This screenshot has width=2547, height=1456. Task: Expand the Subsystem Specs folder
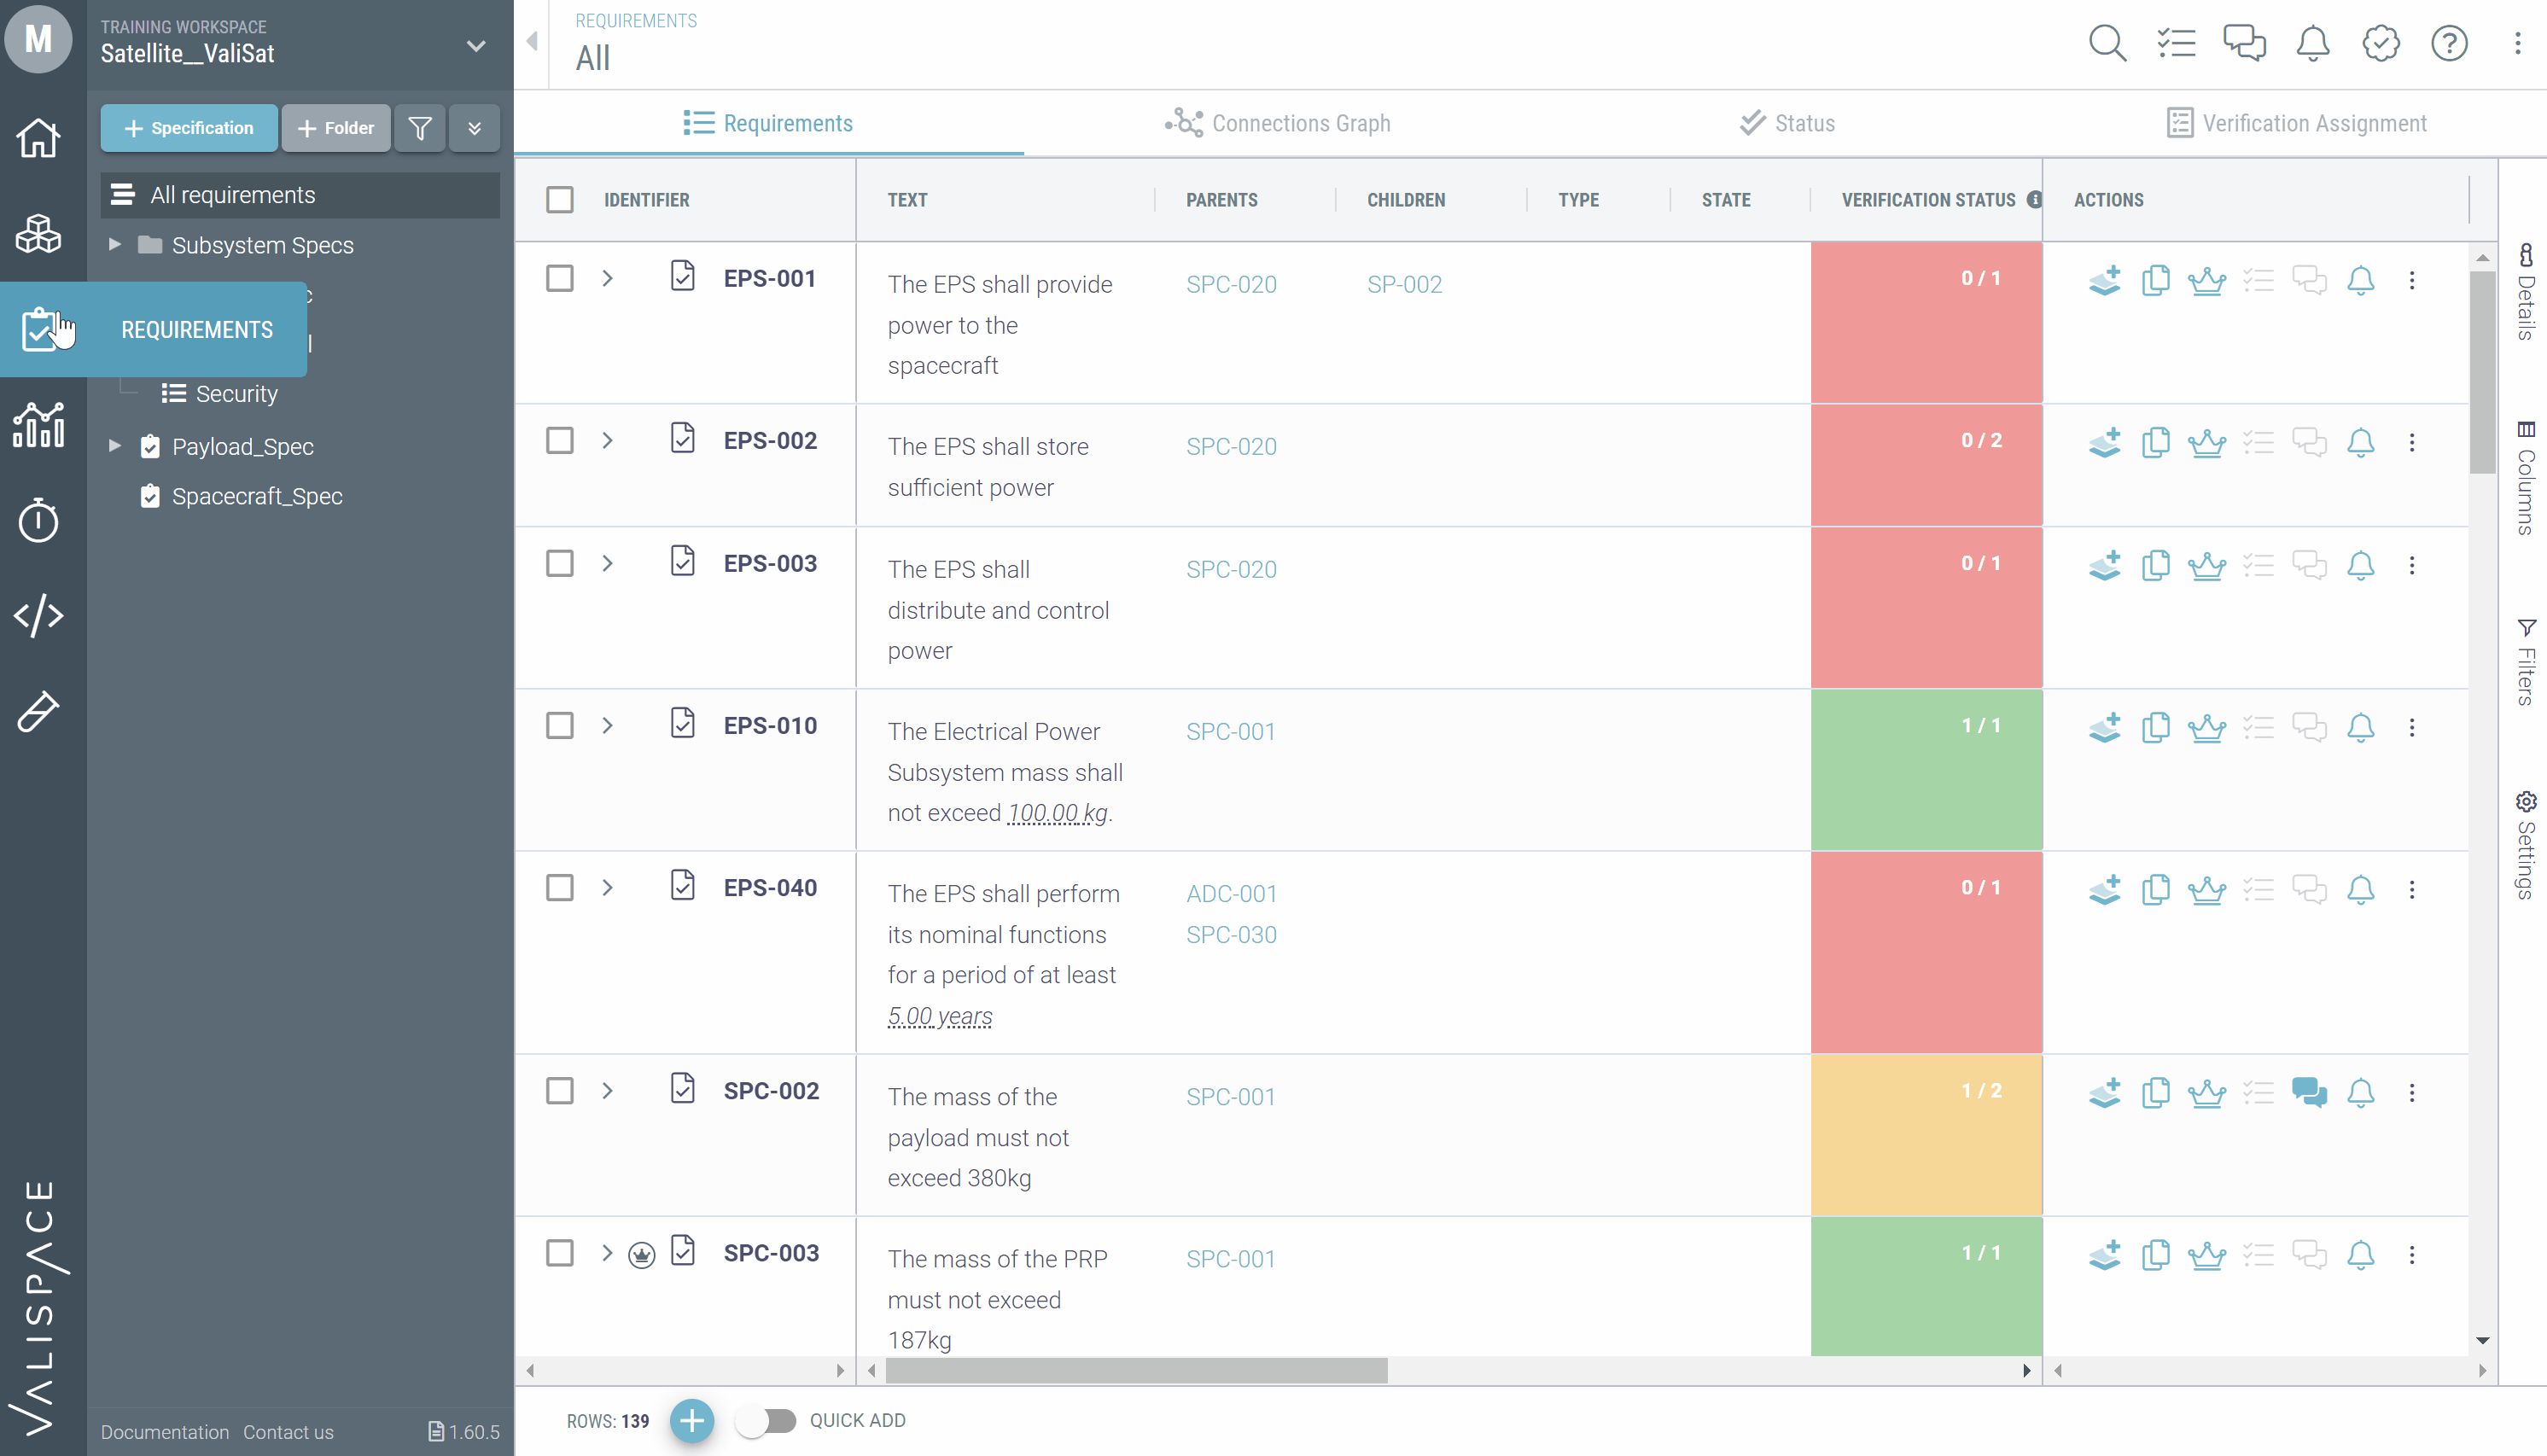(x=115, y=245)
